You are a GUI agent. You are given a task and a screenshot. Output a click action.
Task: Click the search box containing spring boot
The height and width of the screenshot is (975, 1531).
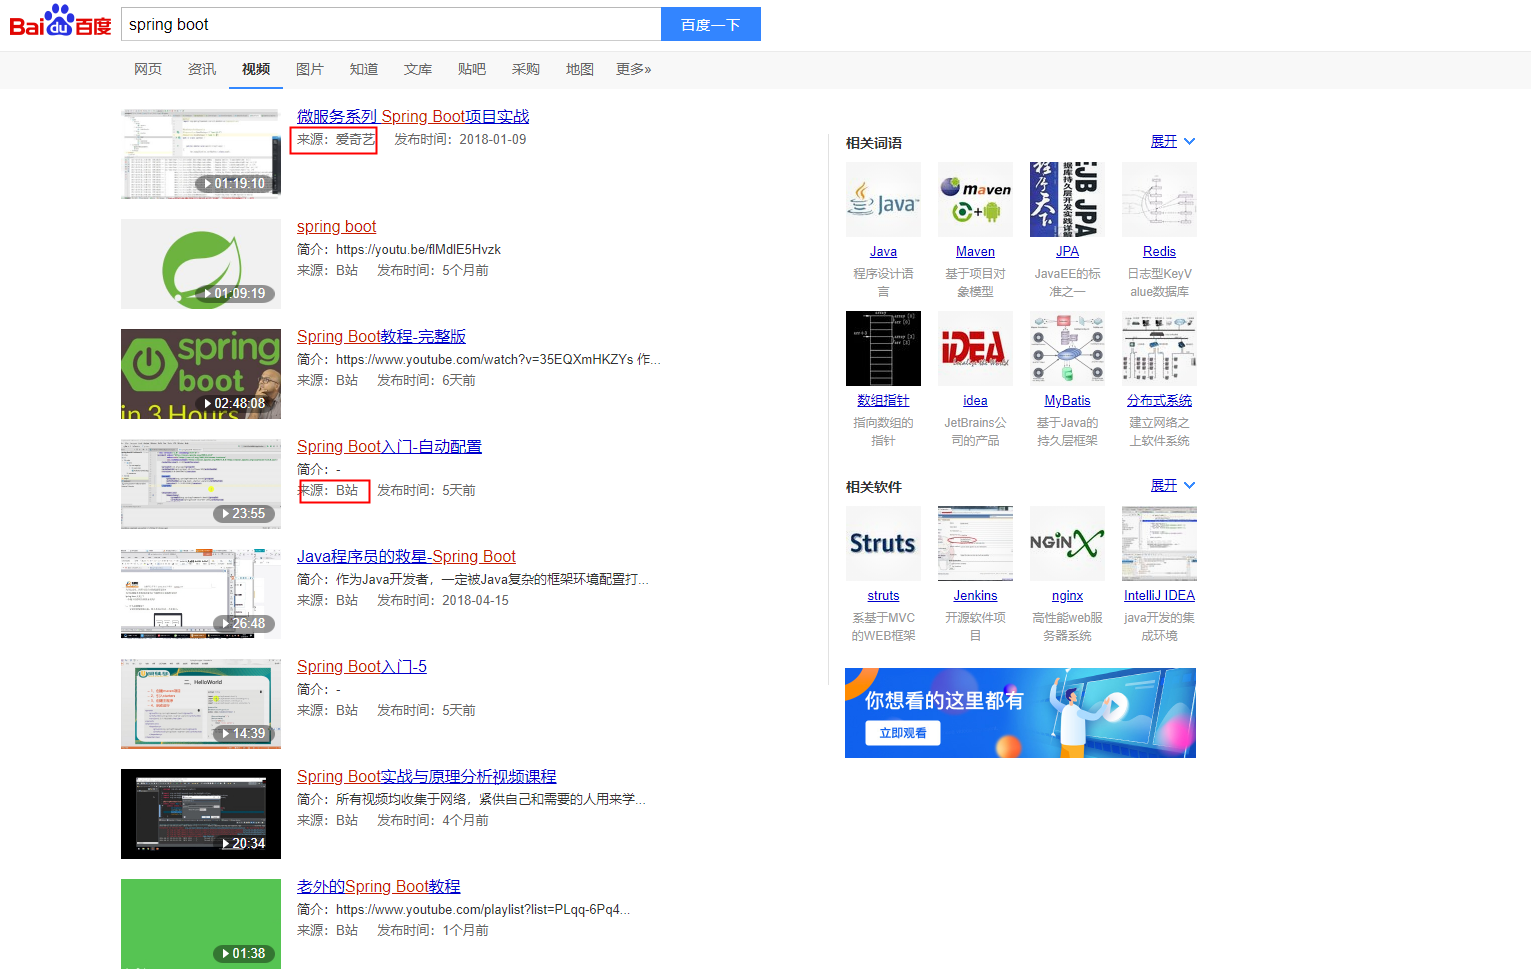[391, 24]
